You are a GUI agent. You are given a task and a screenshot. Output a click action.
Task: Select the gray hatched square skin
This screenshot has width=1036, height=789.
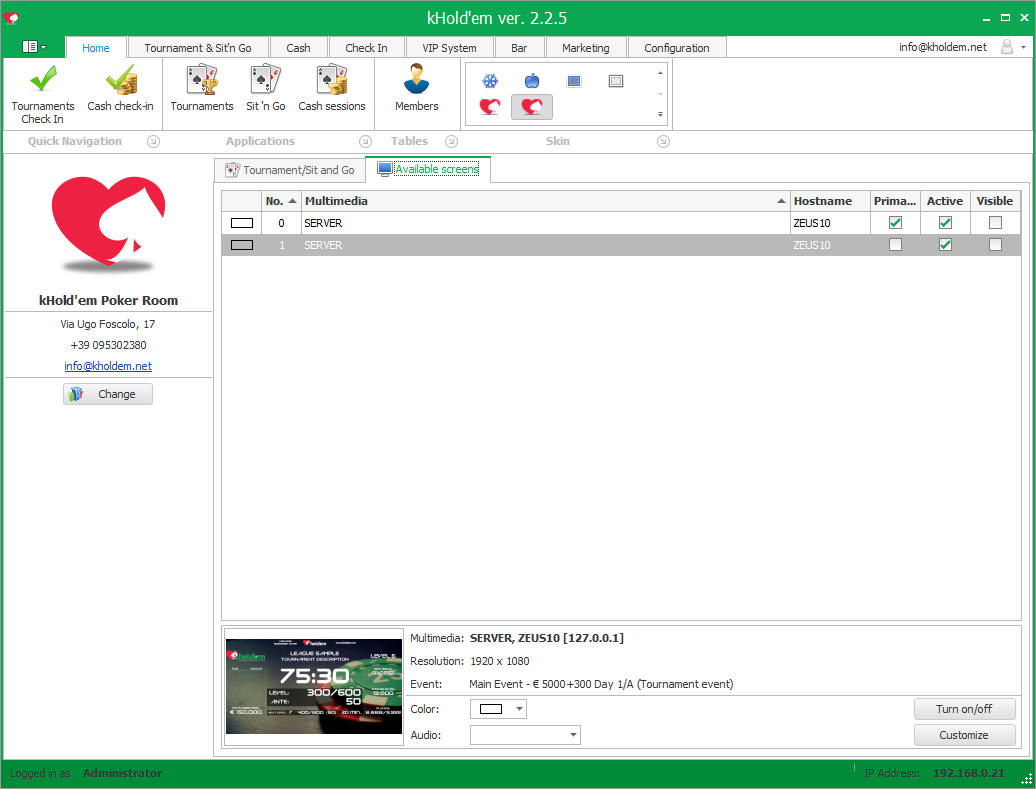point(616,81)
